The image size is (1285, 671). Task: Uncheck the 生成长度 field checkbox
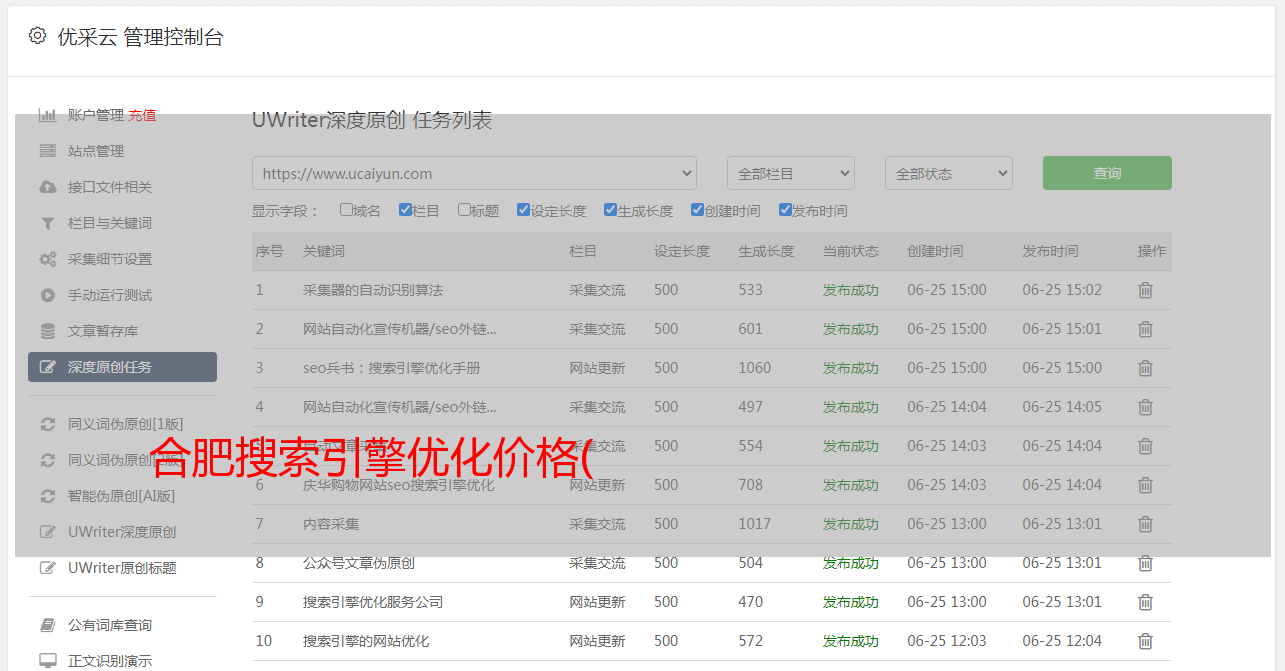click(x=610, y=210)
